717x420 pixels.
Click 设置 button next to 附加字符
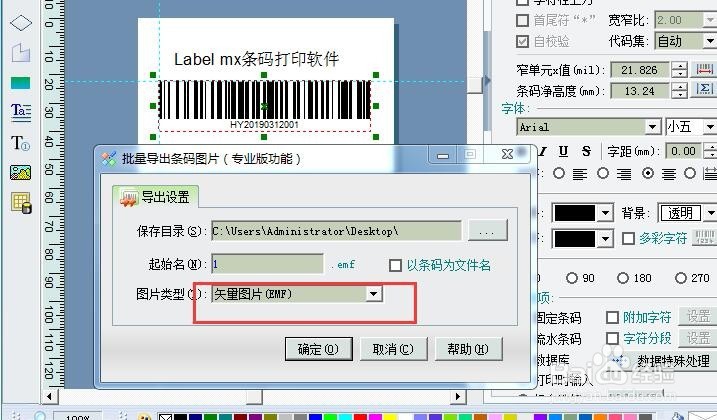click(698, 317)
